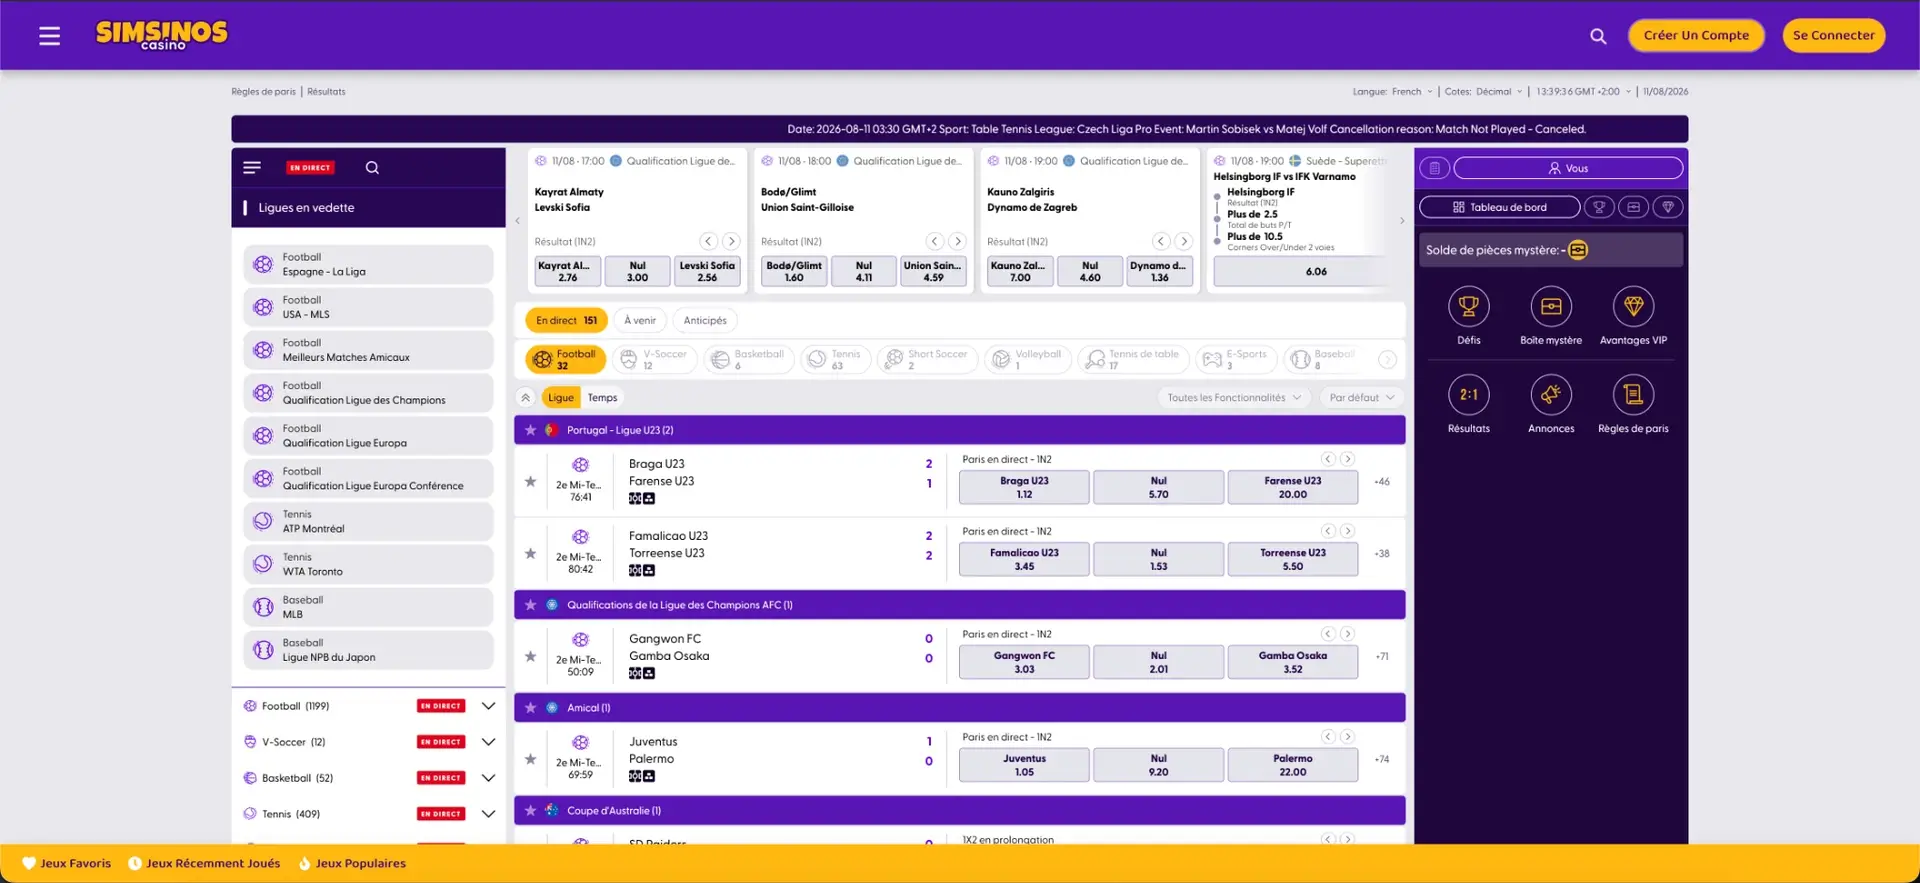The height and width of the screenshot is (883, 1920).
Task: Click the mystery box icon next to Tableau de bord
Action: click(x=1633, y=207)
